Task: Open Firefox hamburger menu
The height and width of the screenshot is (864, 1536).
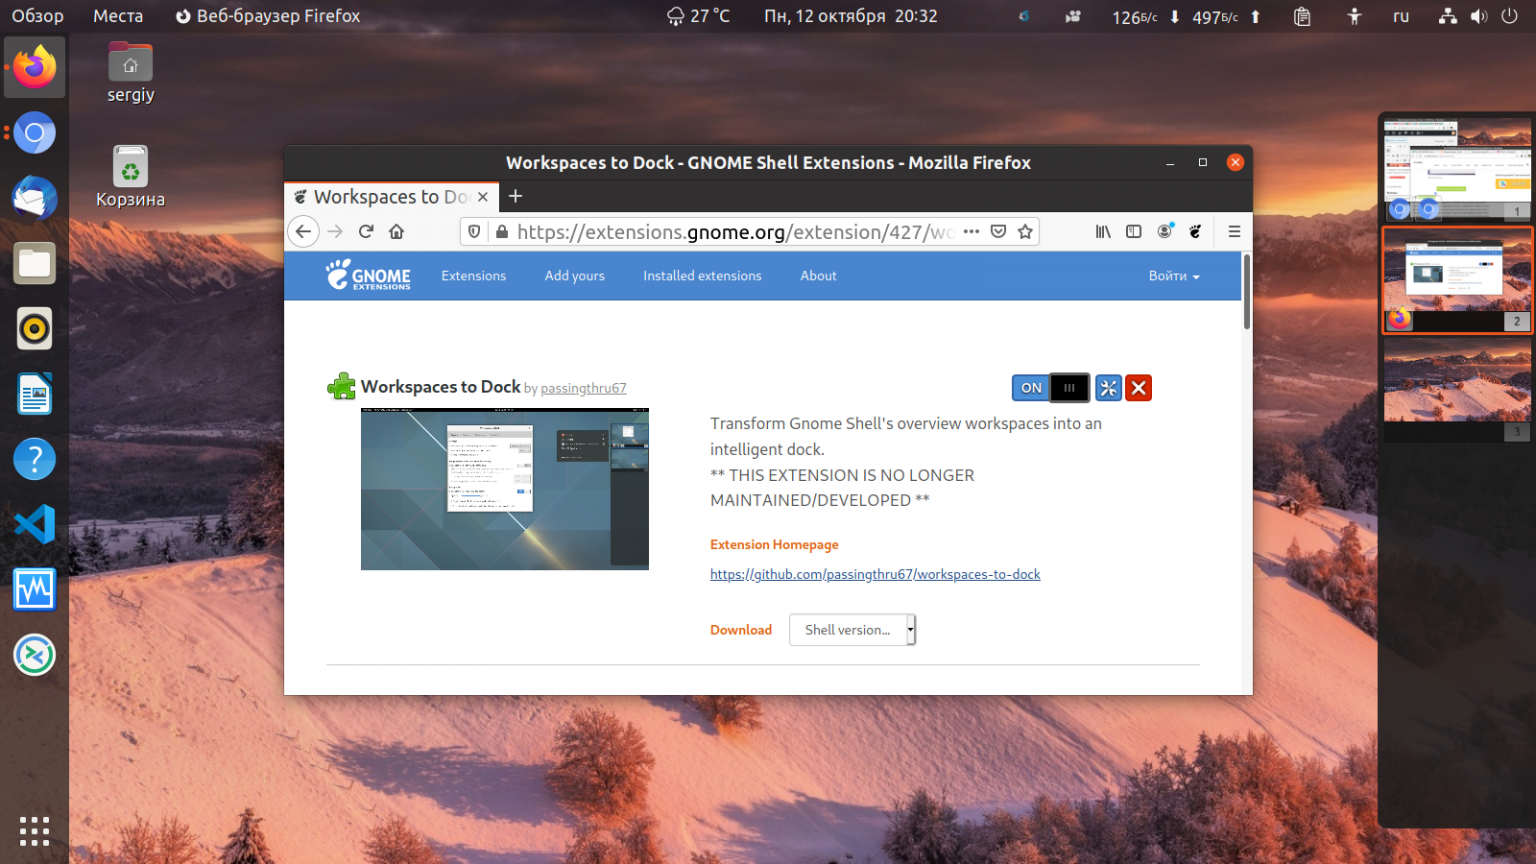Action: pyautogui.click(x=1234, y=231)
